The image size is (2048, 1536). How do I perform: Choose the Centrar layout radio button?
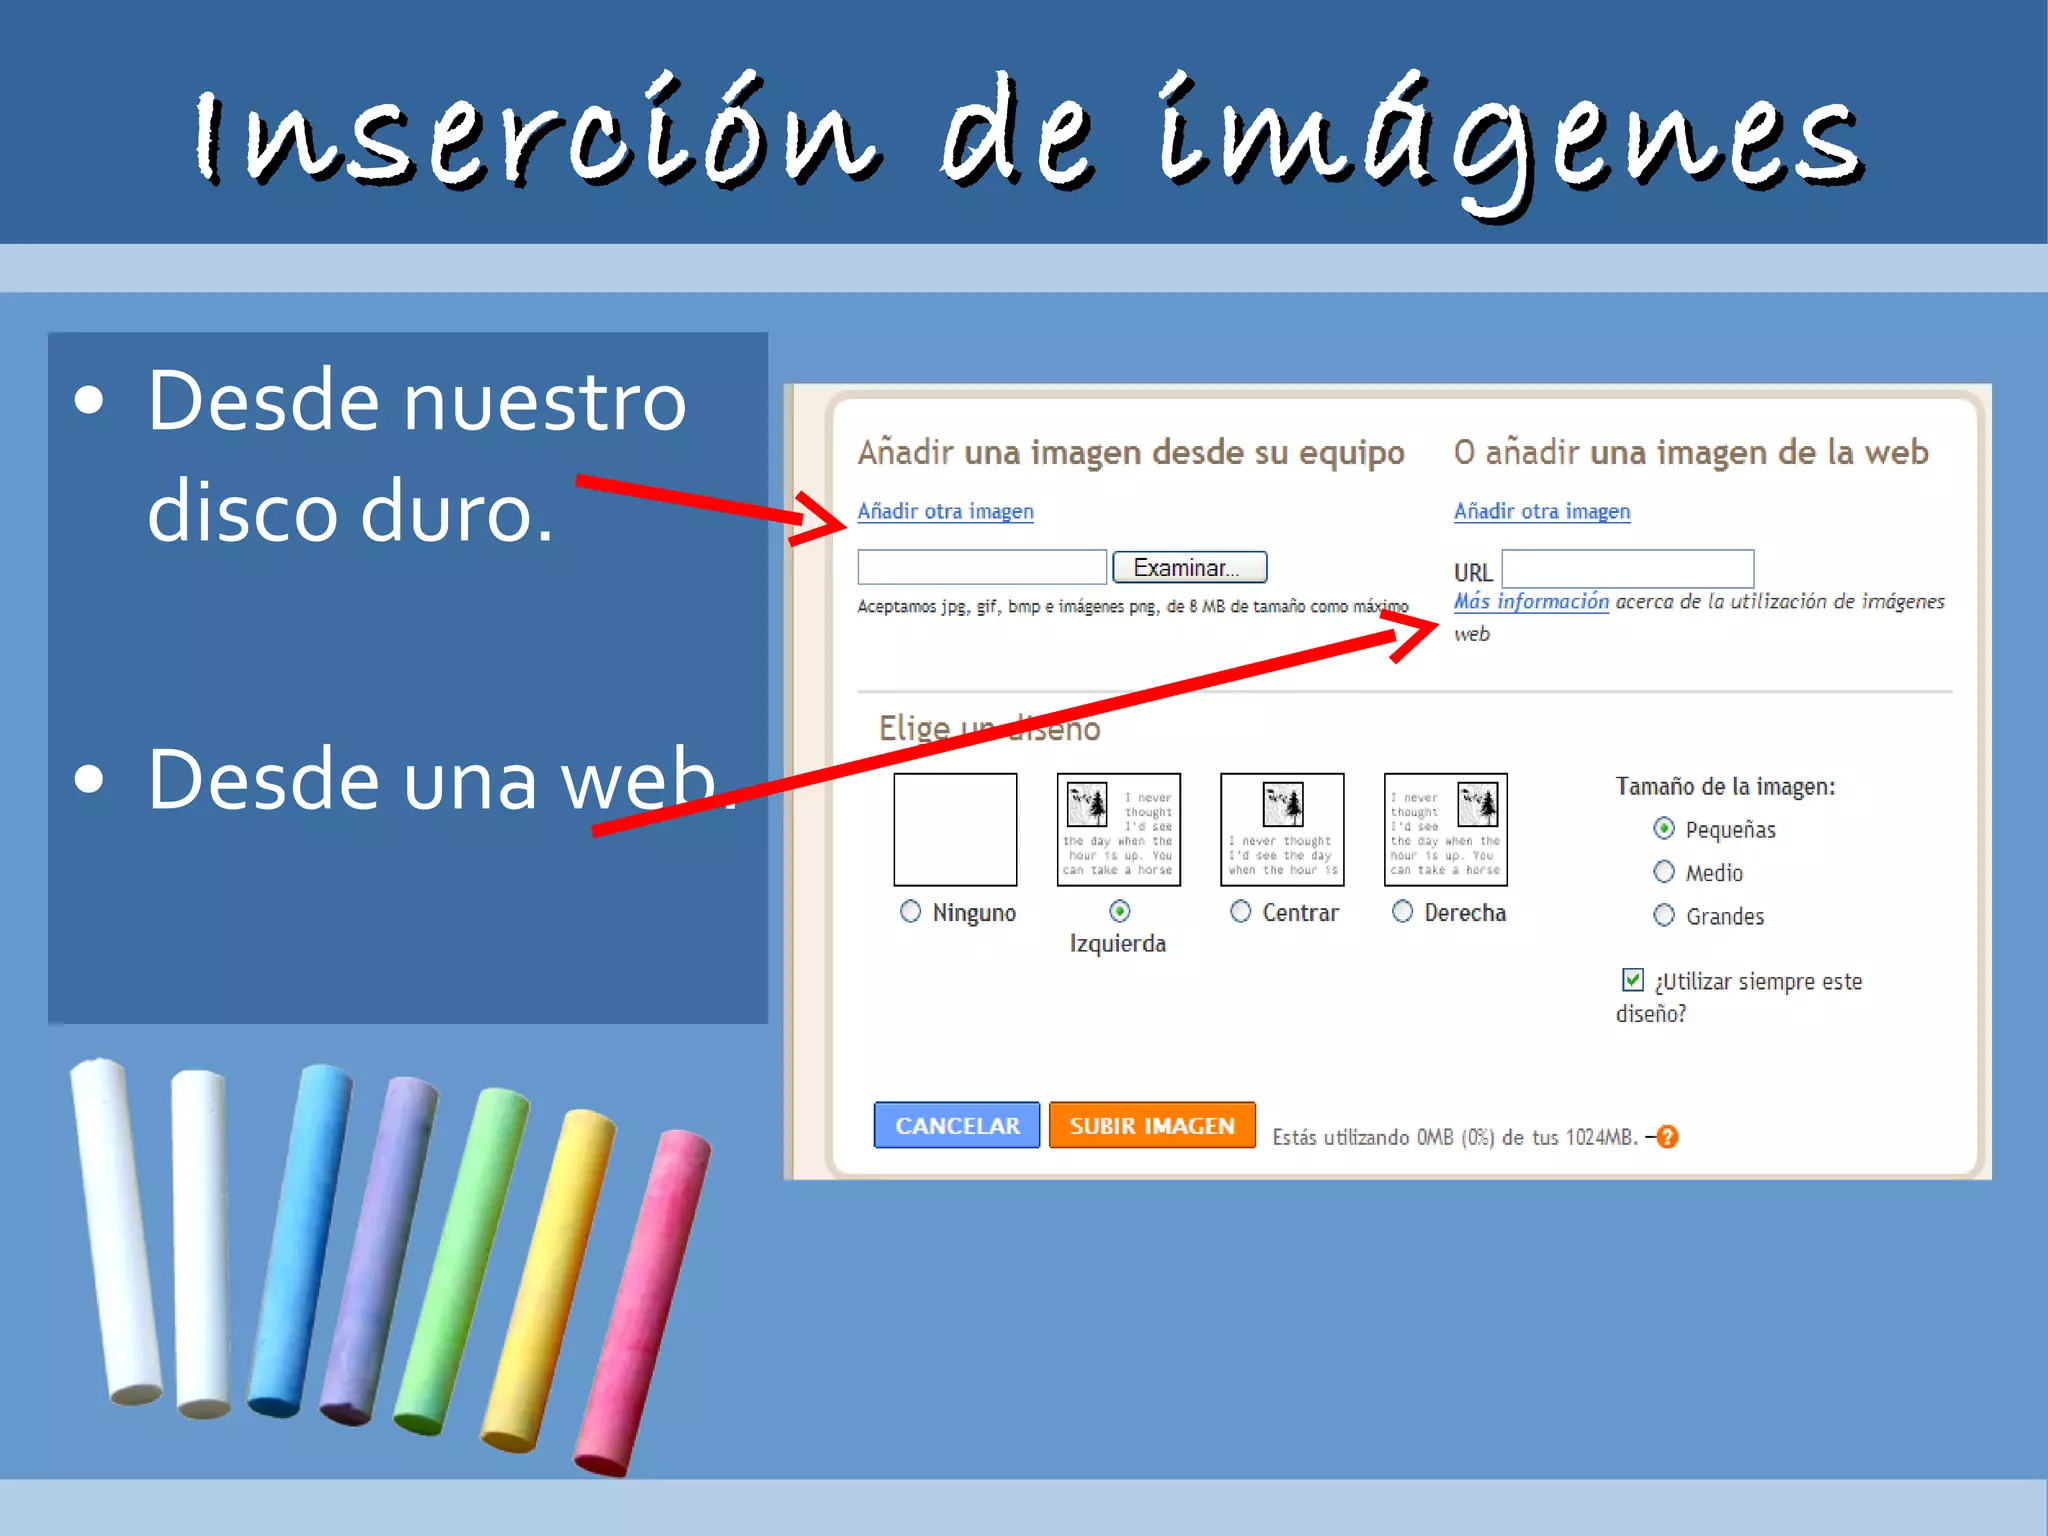click(x=1241, y=911)
